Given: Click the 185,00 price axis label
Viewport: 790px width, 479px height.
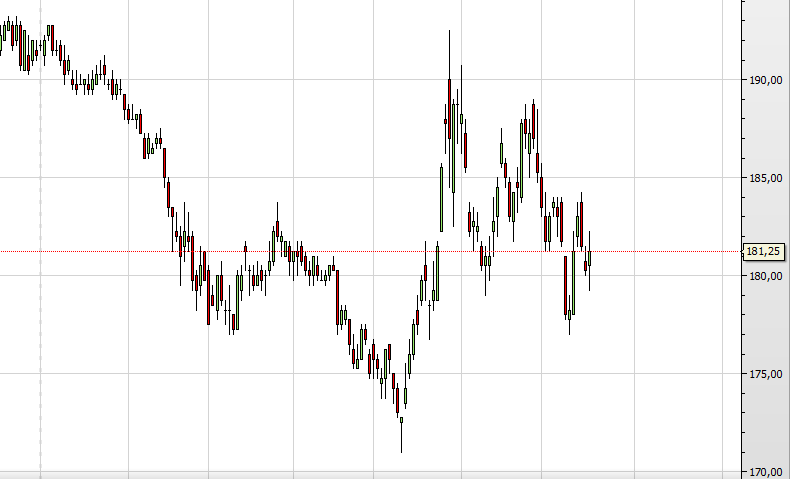Looking at the screenshot, I should [766, 178].
